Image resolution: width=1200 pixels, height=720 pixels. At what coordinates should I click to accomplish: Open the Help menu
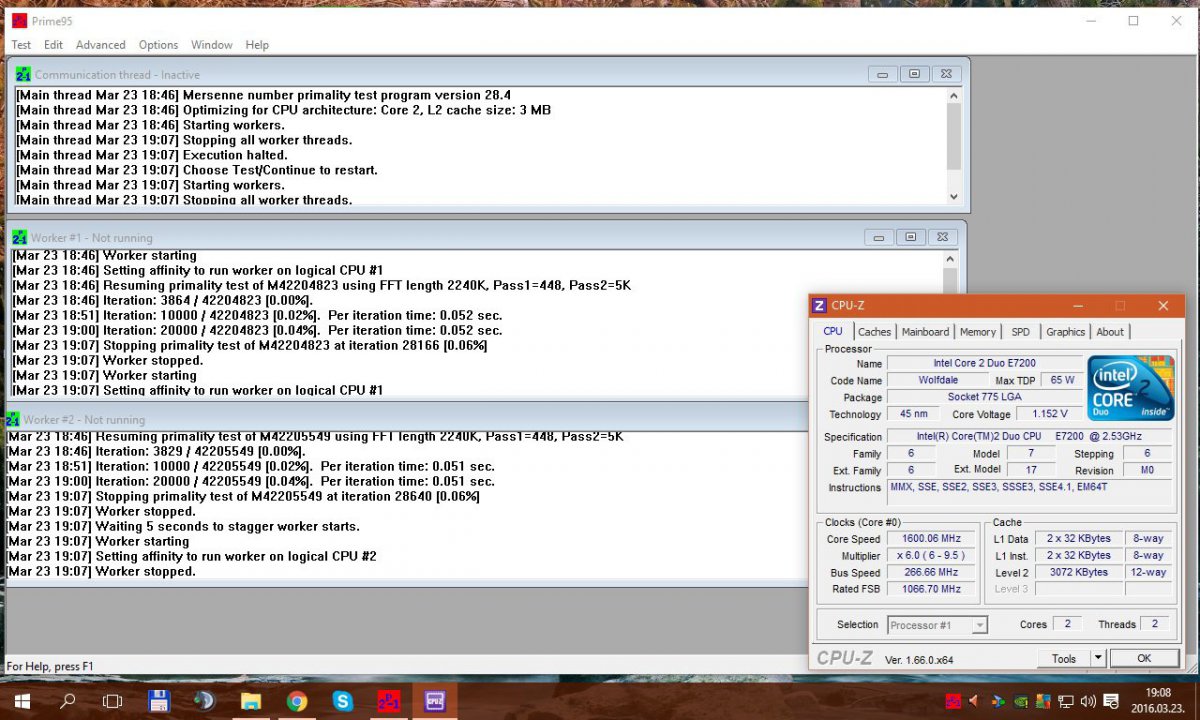click(257, 45)
